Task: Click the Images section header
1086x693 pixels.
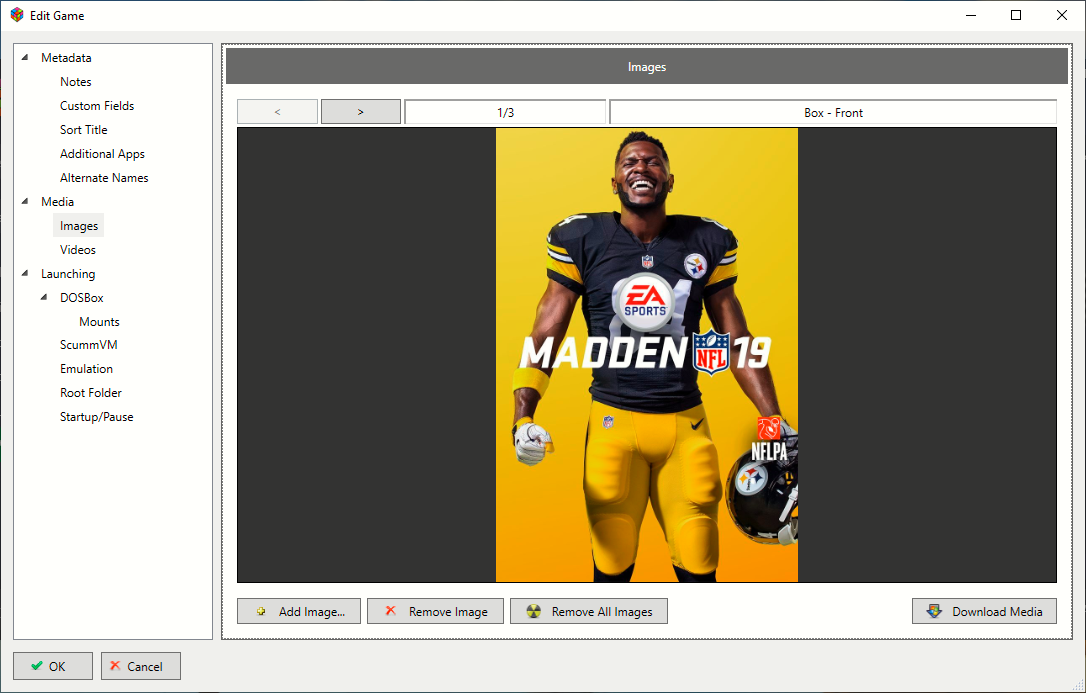Action: pos(647,66)
